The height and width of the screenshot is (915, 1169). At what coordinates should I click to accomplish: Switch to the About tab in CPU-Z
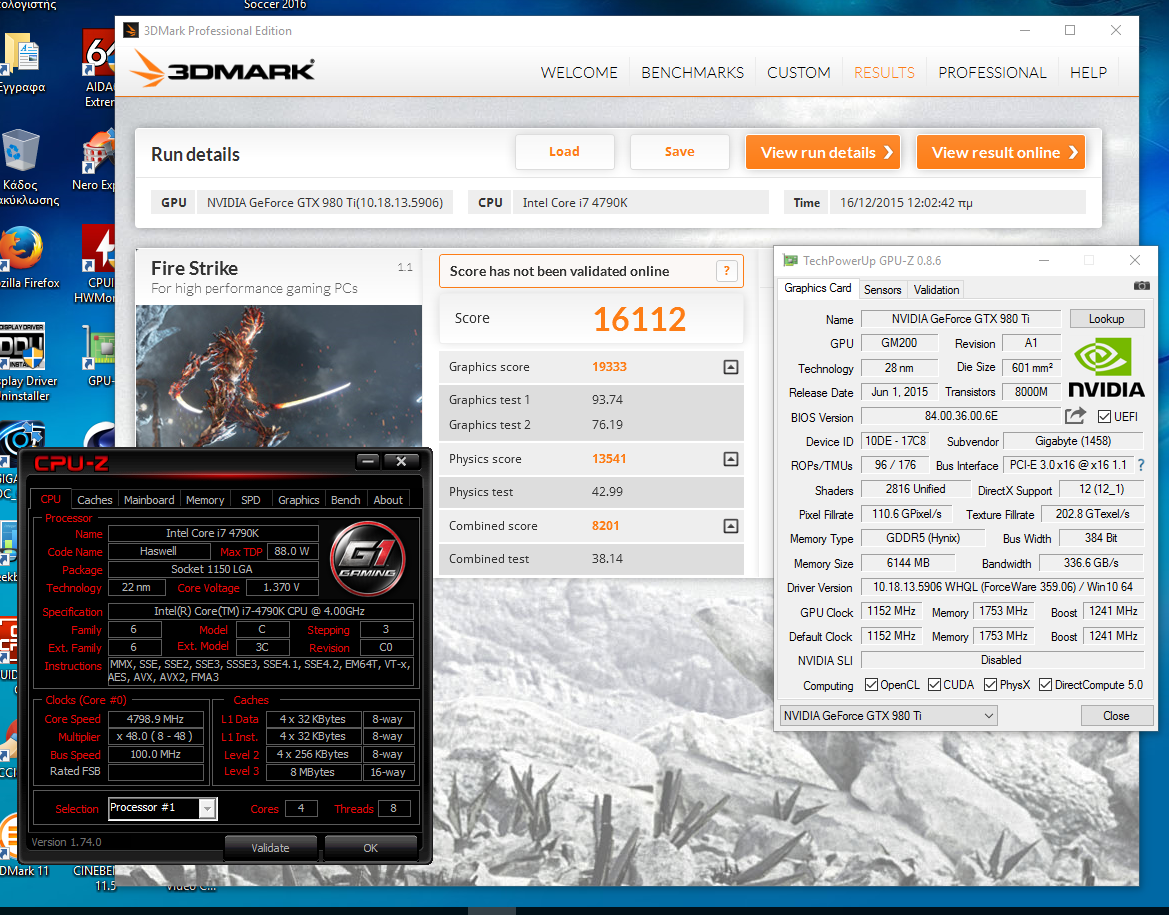tap(388, 500)
